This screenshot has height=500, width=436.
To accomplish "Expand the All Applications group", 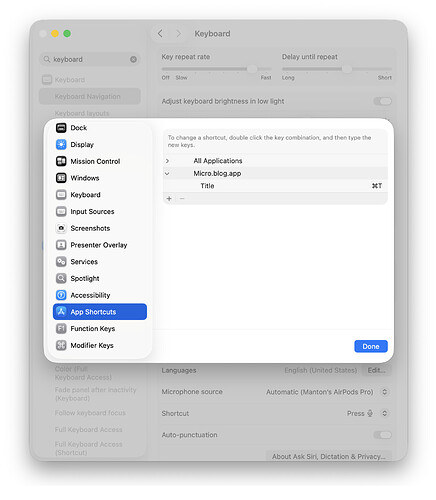I will pos(167,161).
